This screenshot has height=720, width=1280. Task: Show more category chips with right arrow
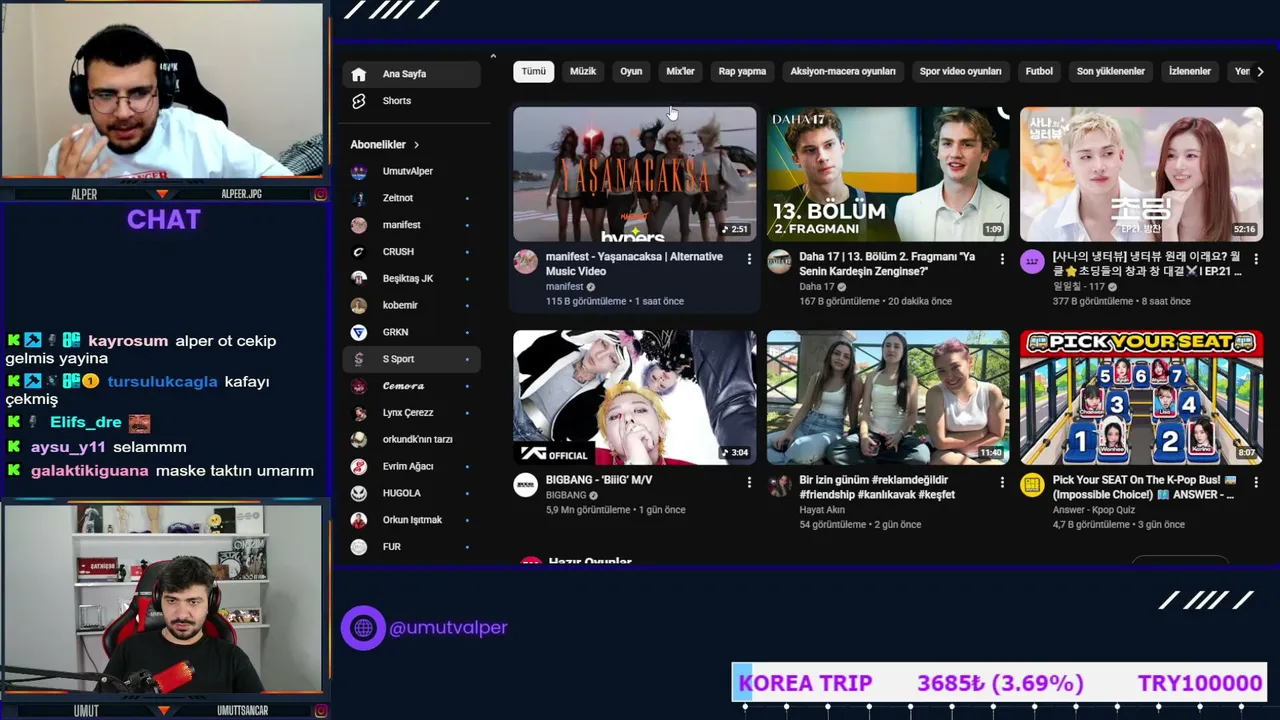click(x=1260, y=72)
